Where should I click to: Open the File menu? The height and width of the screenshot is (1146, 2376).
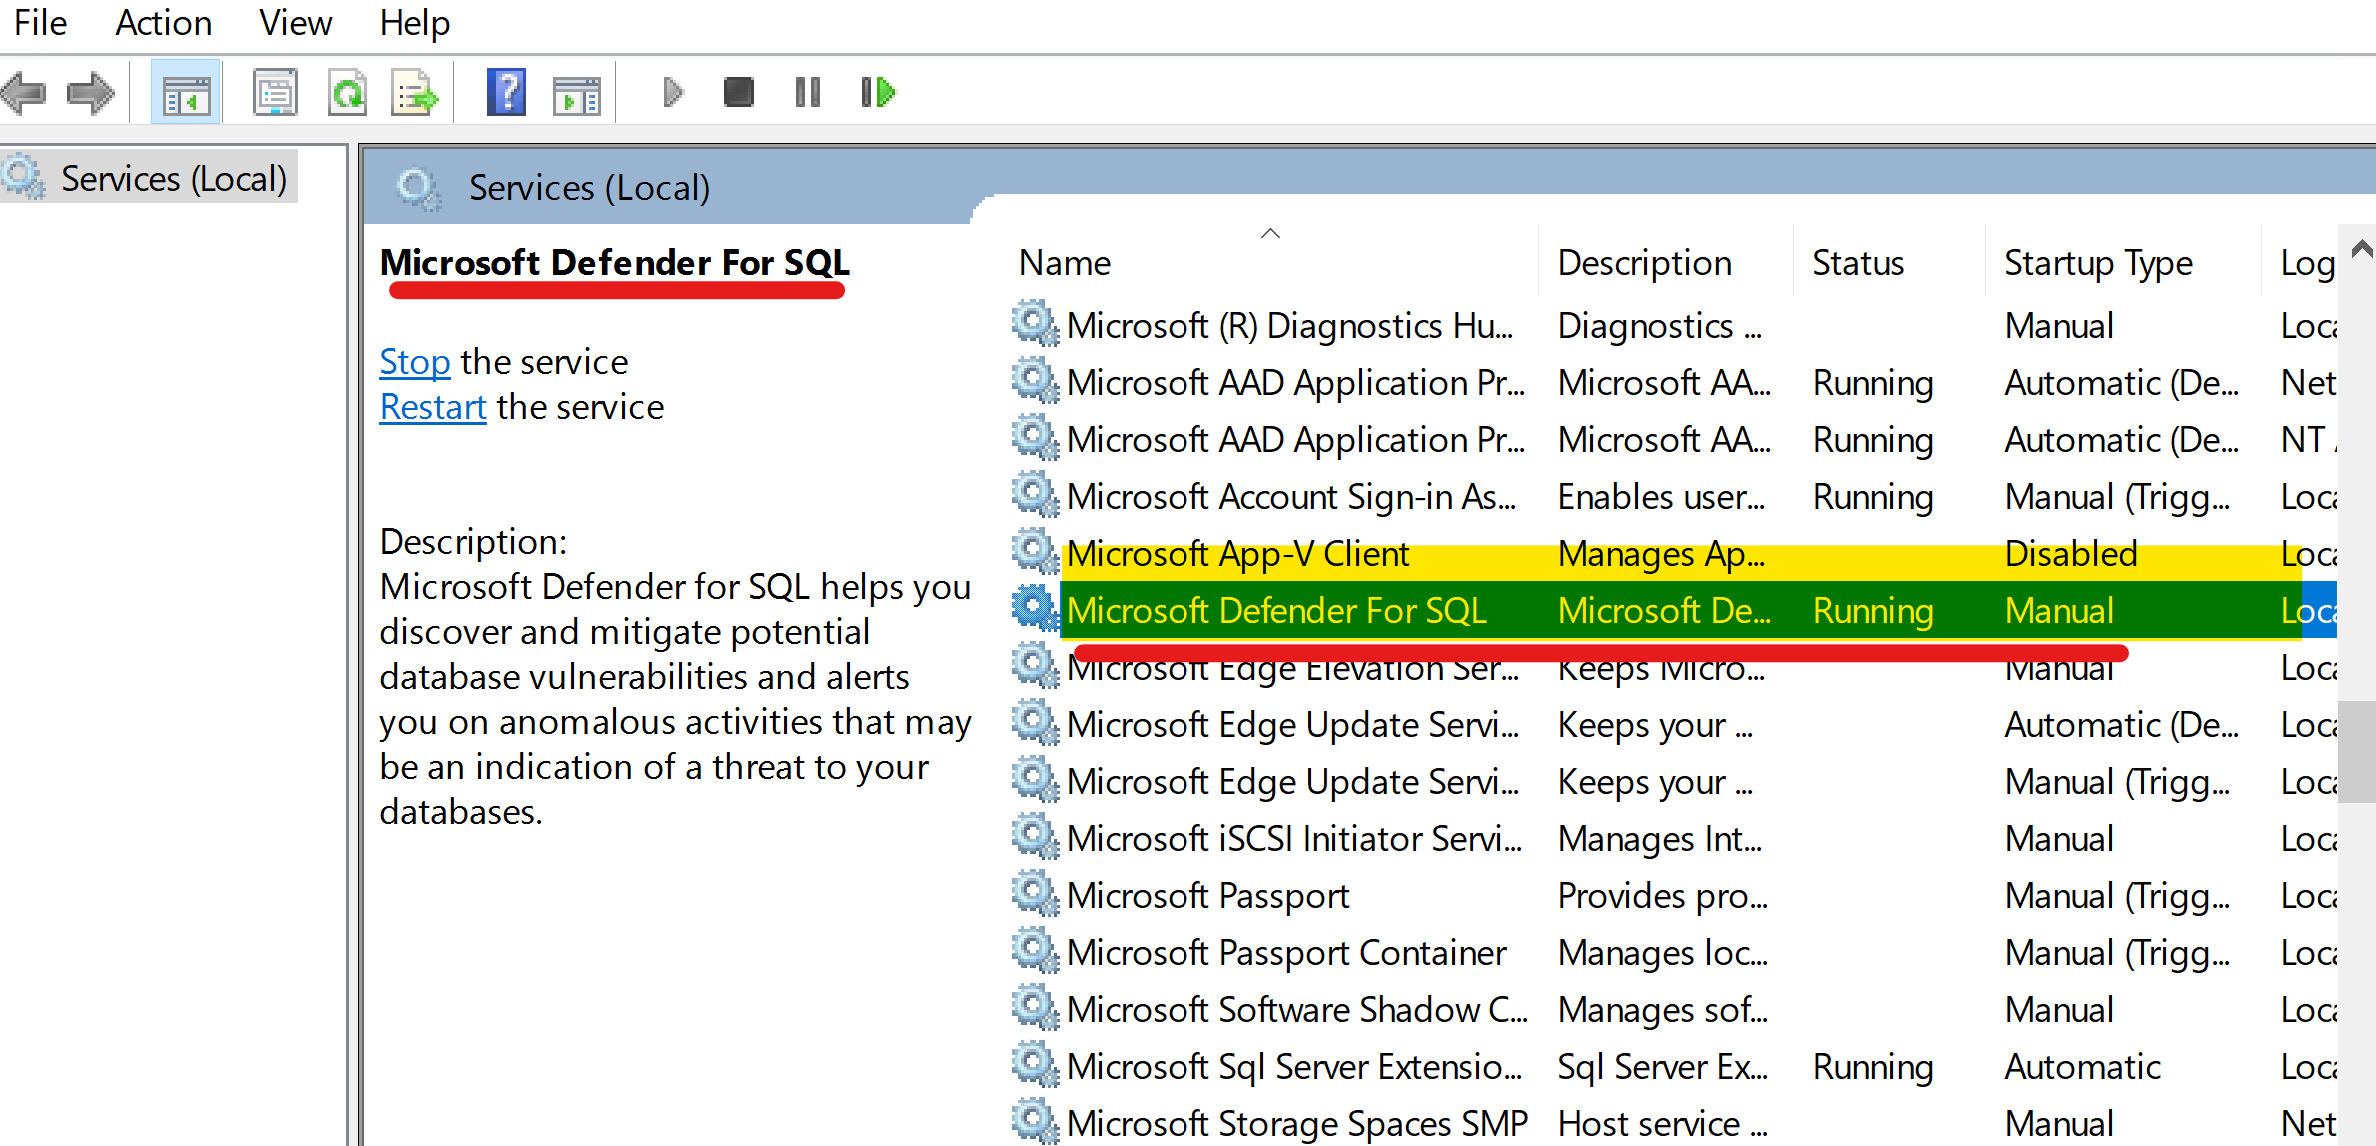click(40, 23)
